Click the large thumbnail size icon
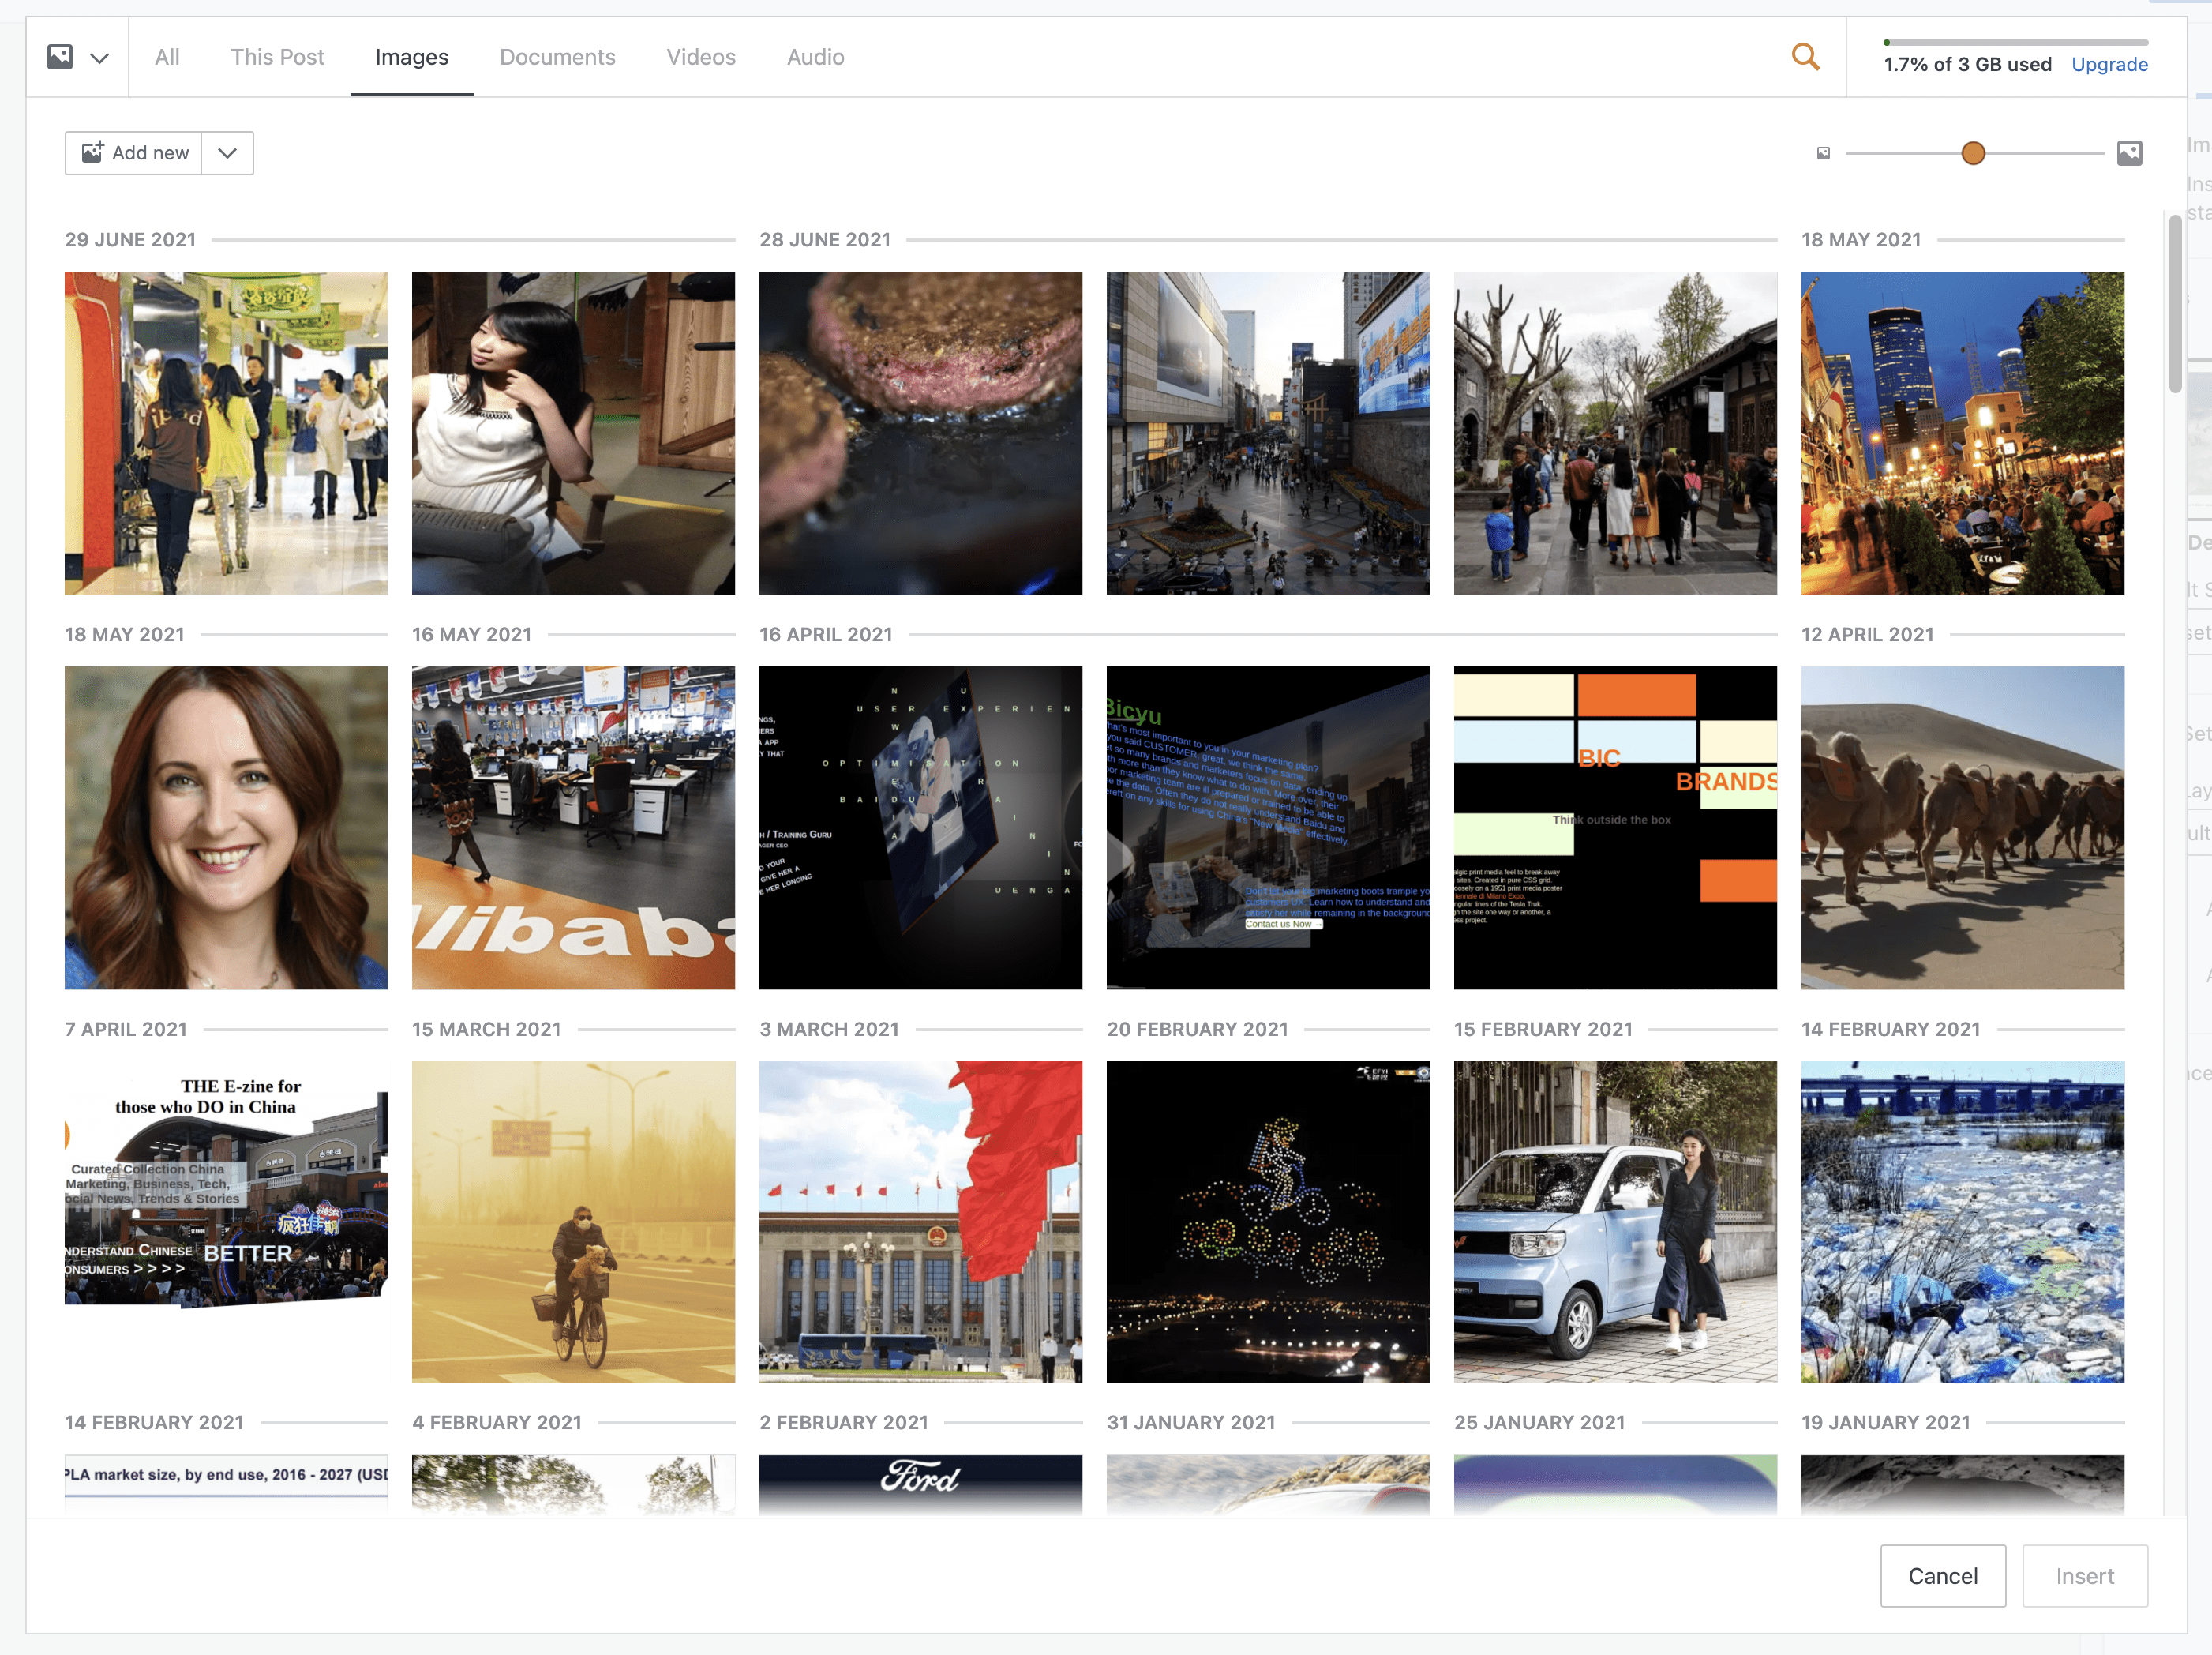 pos(2129,153)
